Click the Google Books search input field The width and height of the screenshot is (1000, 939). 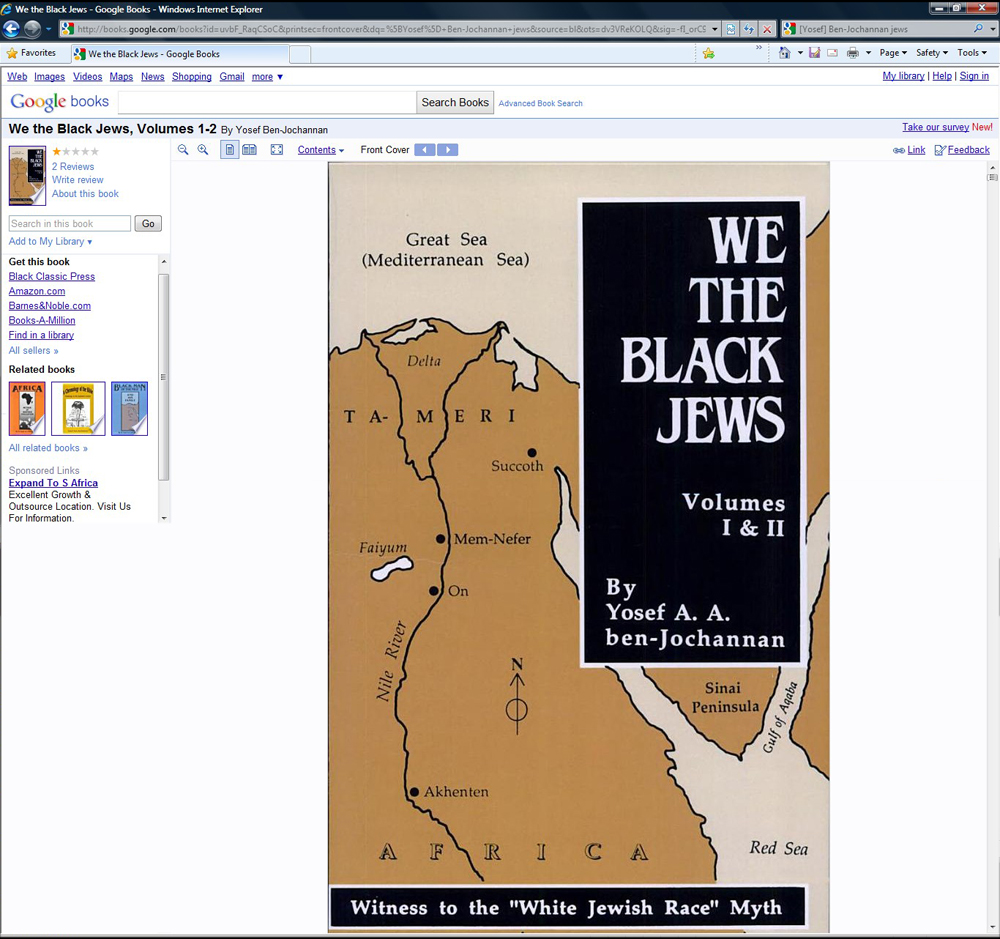coord(267,102)
